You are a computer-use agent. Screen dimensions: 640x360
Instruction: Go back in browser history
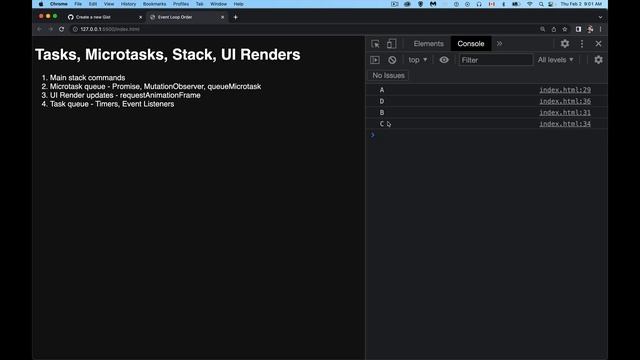click(39, 29)
